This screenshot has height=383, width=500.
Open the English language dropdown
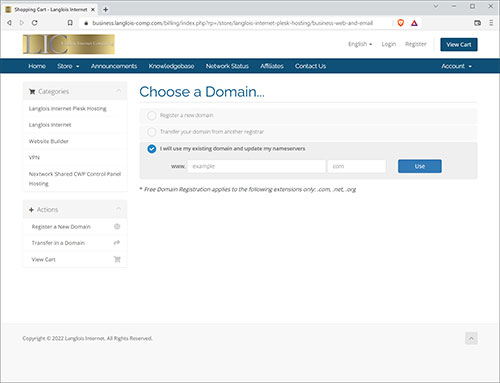pyautogui.click(x=360, y=44)
